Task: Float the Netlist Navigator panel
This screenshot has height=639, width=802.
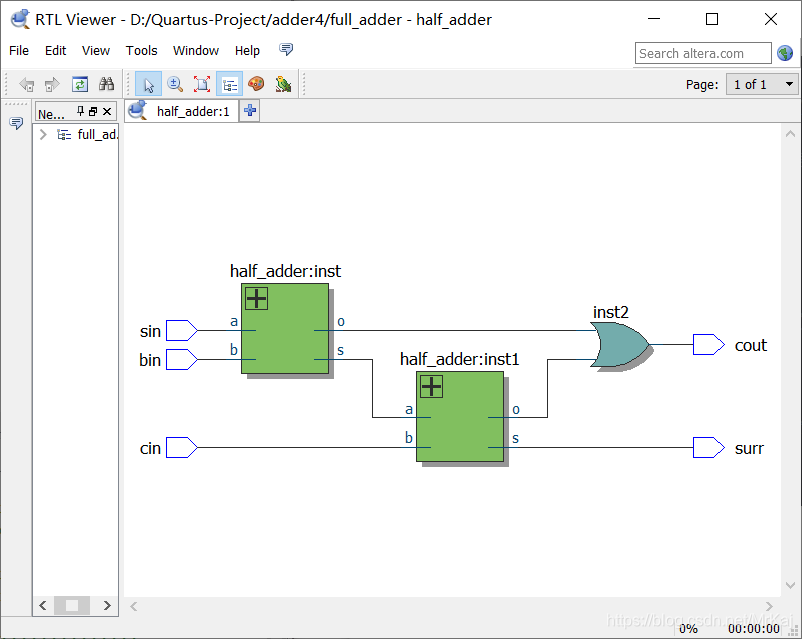Action: (93, 111)
